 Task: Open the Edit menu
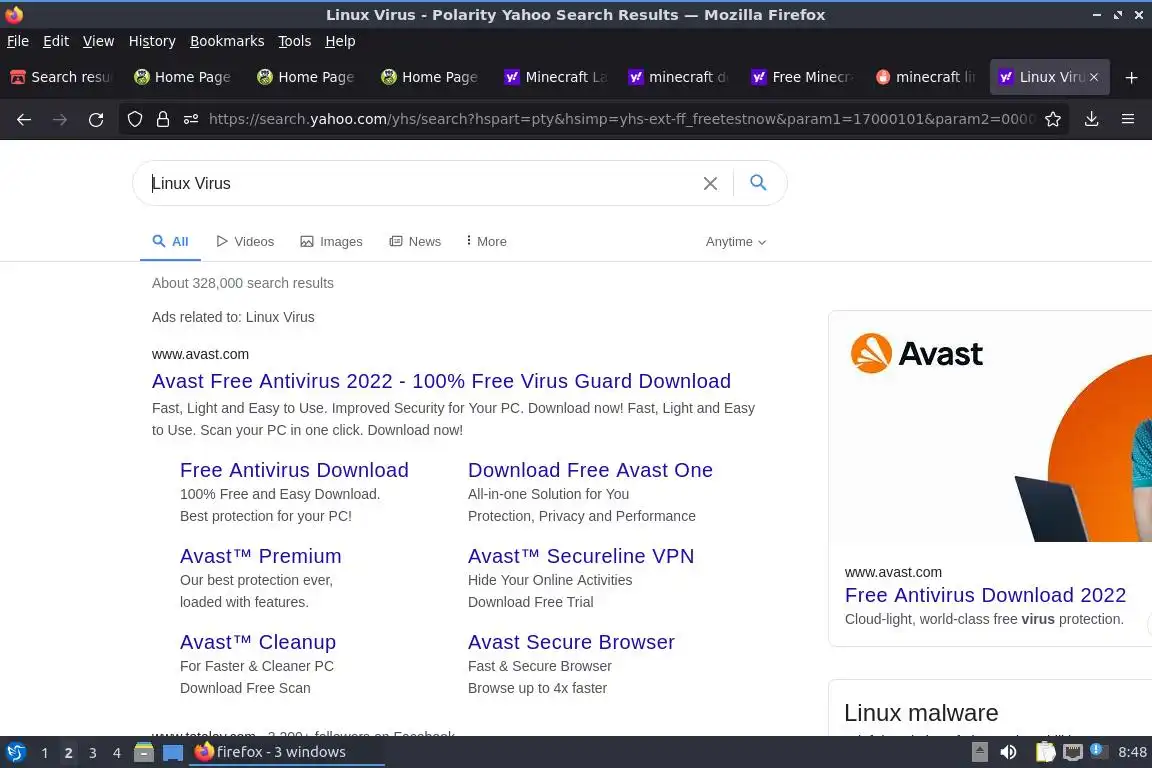pos(56,41)
